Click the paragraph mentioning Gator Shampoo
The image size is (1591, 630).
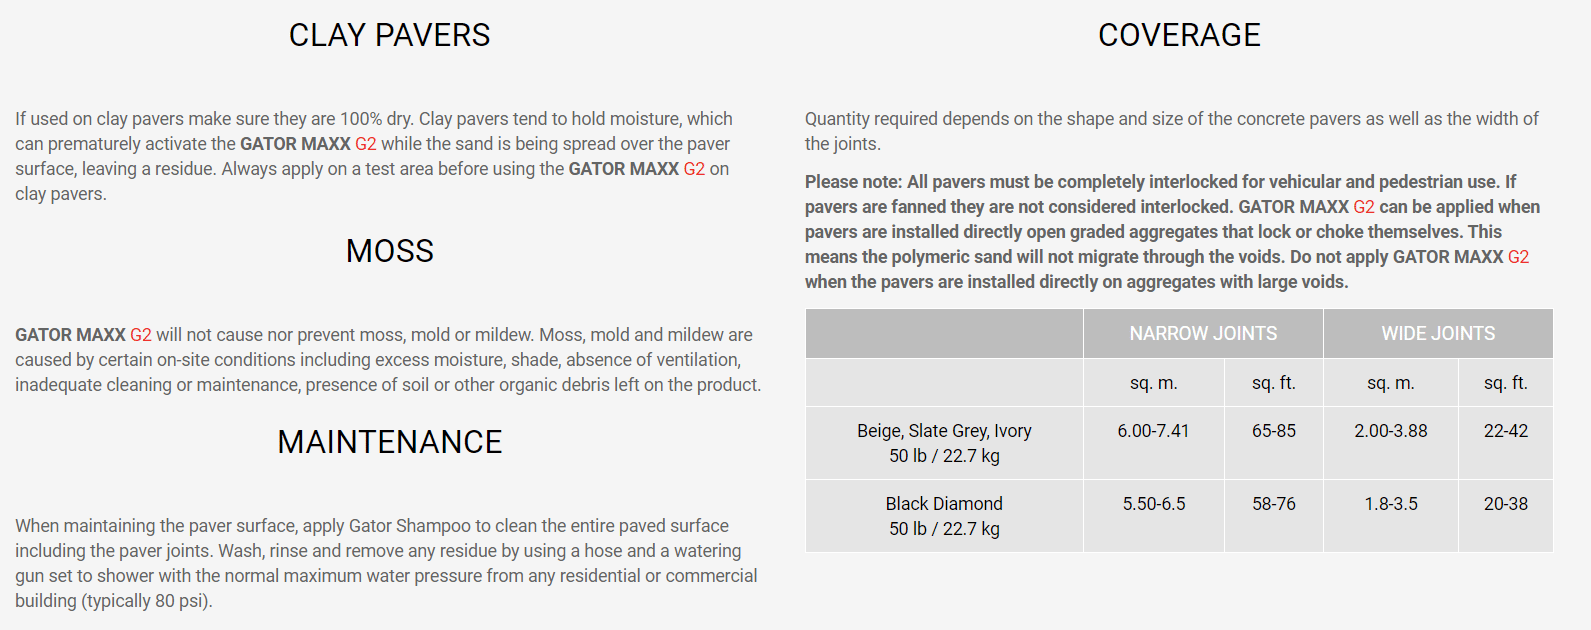(x=387, y=563)
